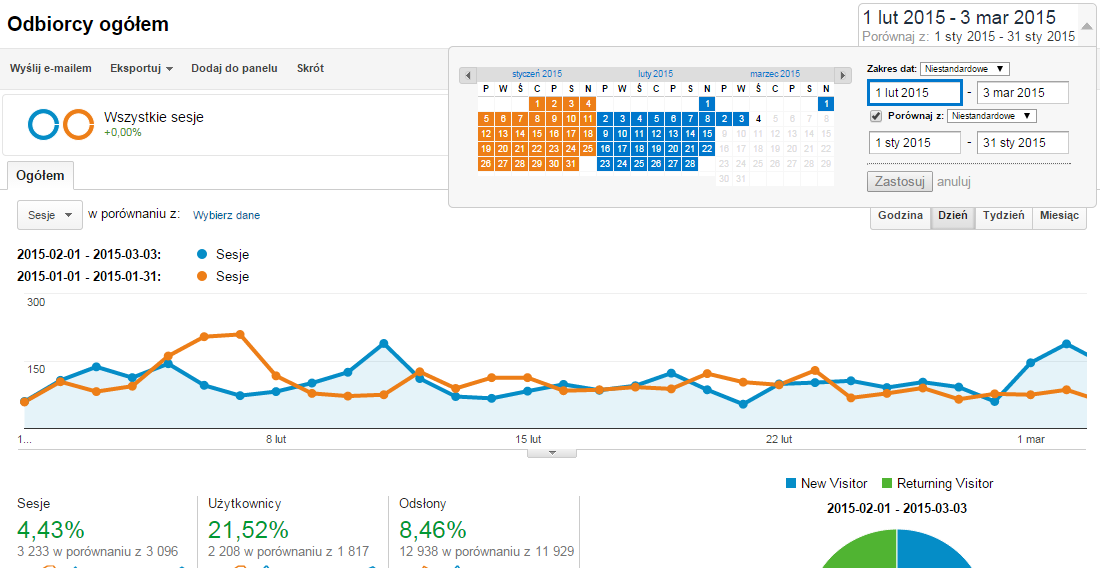This screenshot has width=1100, height=568.
Task: Click the 22 lut axis label
Action: point(779,439)
